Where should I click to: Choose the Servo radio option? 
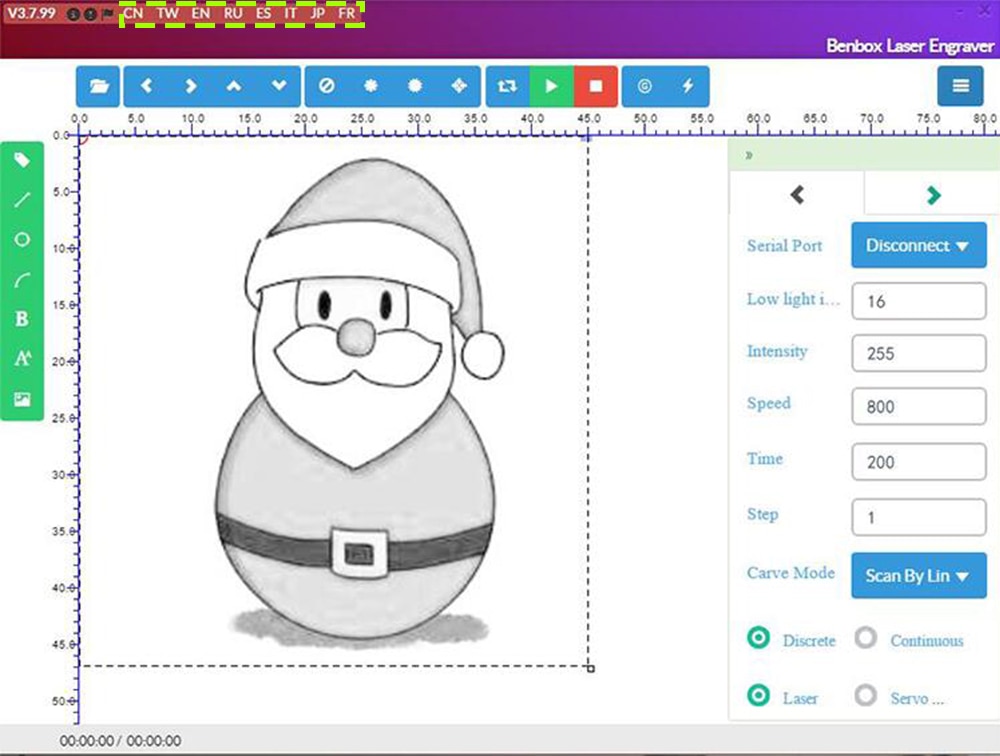(865, 695)
